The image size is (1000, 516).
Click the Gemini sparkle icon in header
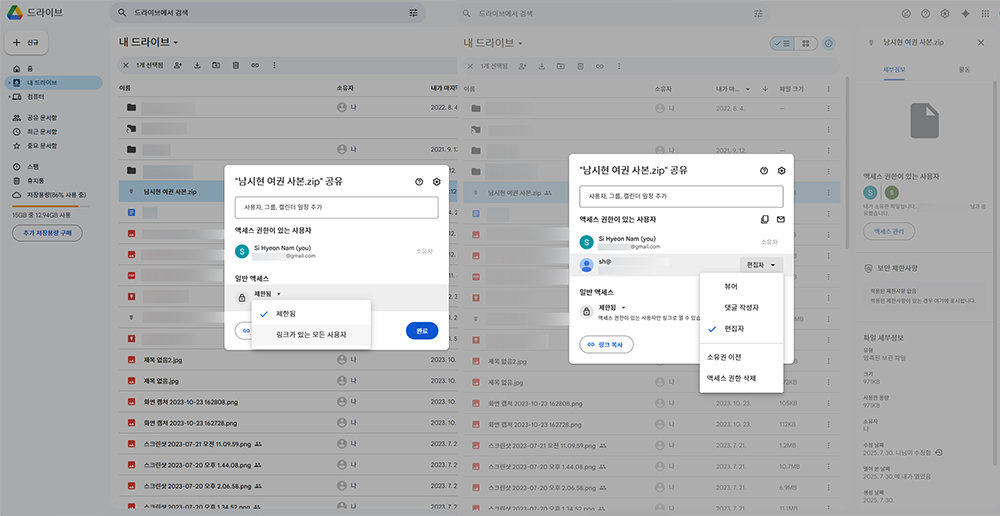[964, 13]
